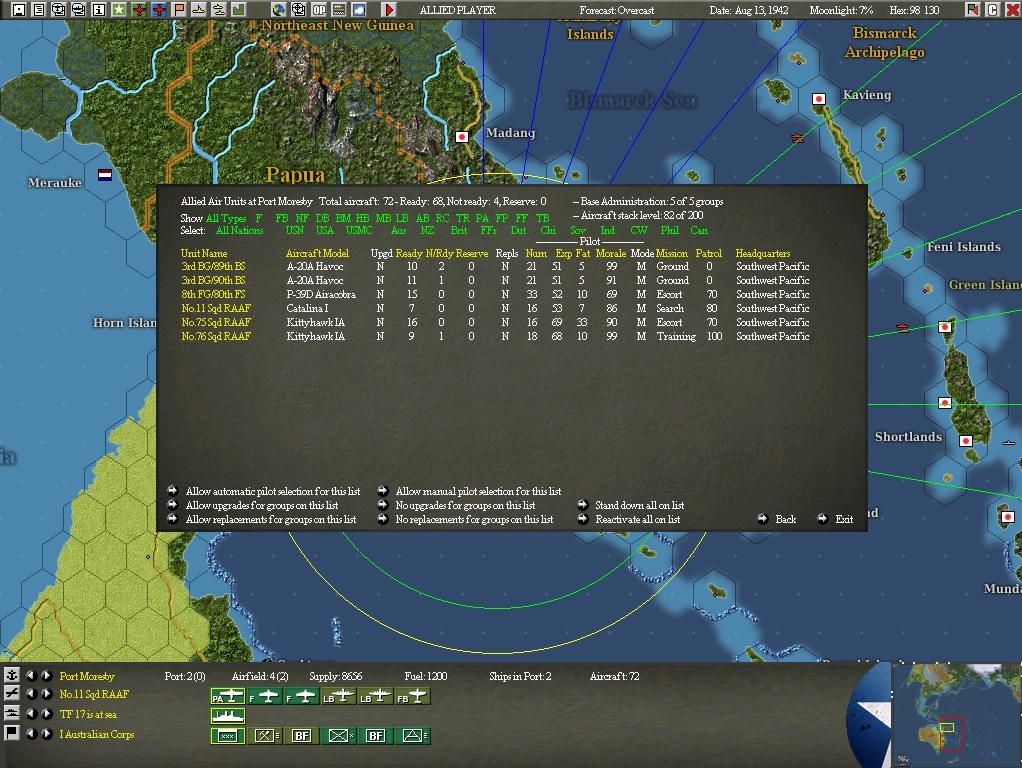Filter list to NF night fighter type

(302, 218)
